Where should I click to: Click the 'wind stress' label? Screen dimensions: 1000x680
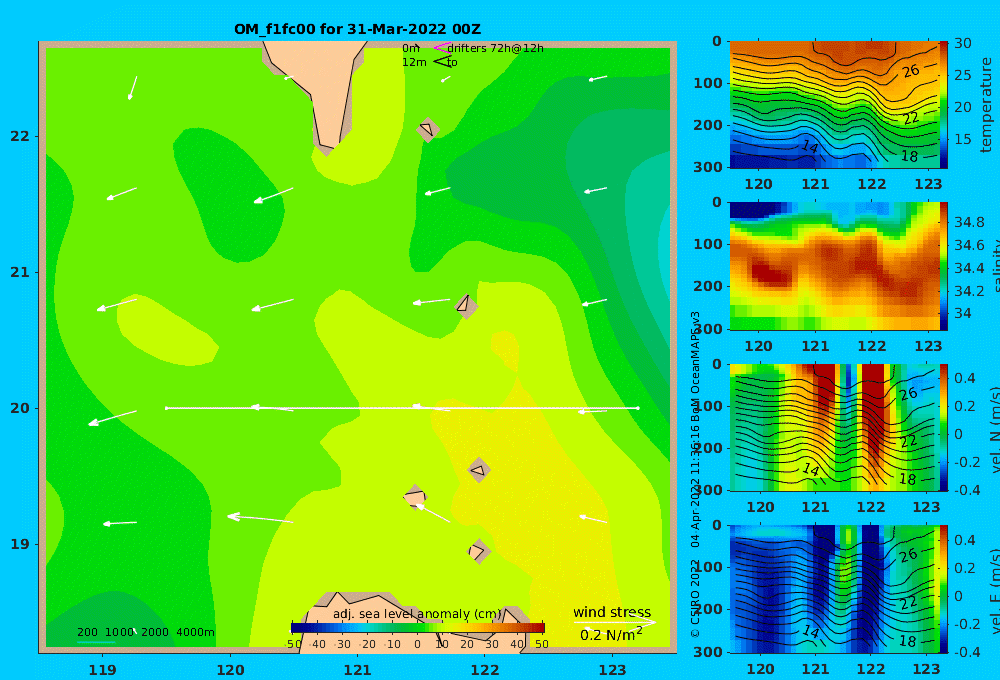tap(612, 612)
